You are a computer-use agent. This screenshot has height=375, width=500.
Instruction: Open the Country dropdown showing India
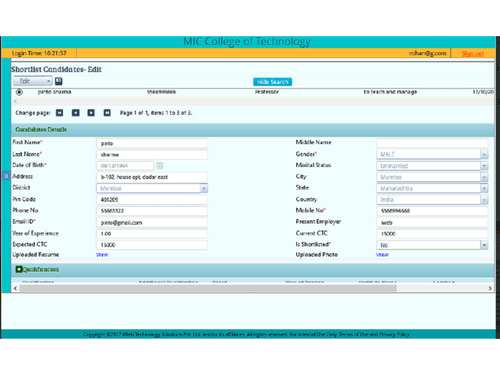tap(432, 200)
